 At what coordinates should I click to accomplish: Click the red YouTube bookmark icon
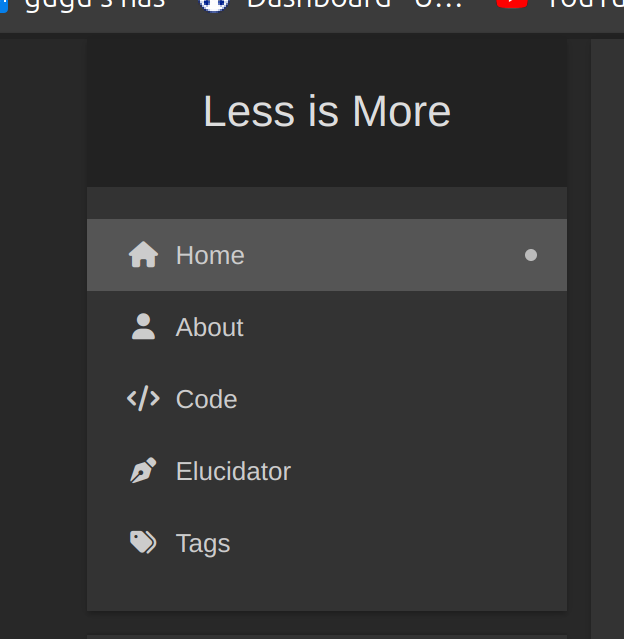(x=511, y=4)
